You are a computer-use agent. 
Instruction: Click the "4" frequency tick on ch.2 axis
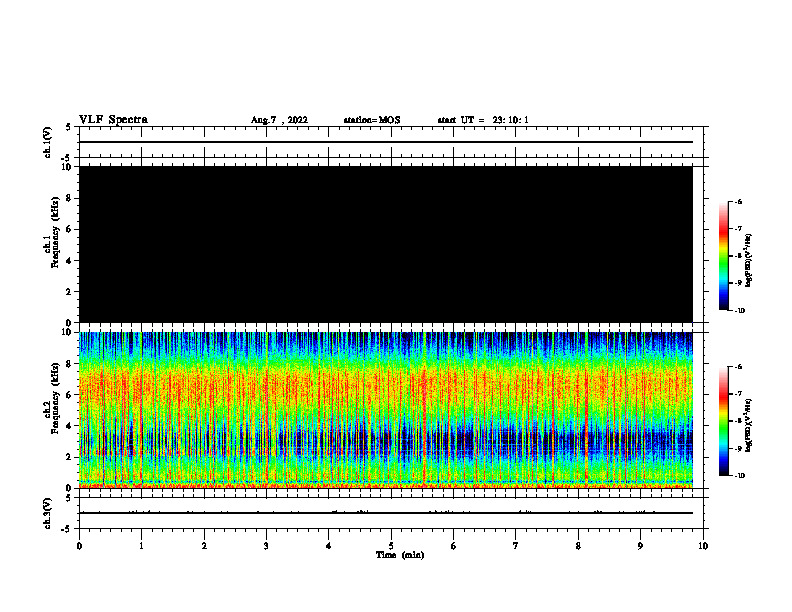(70, 426)
